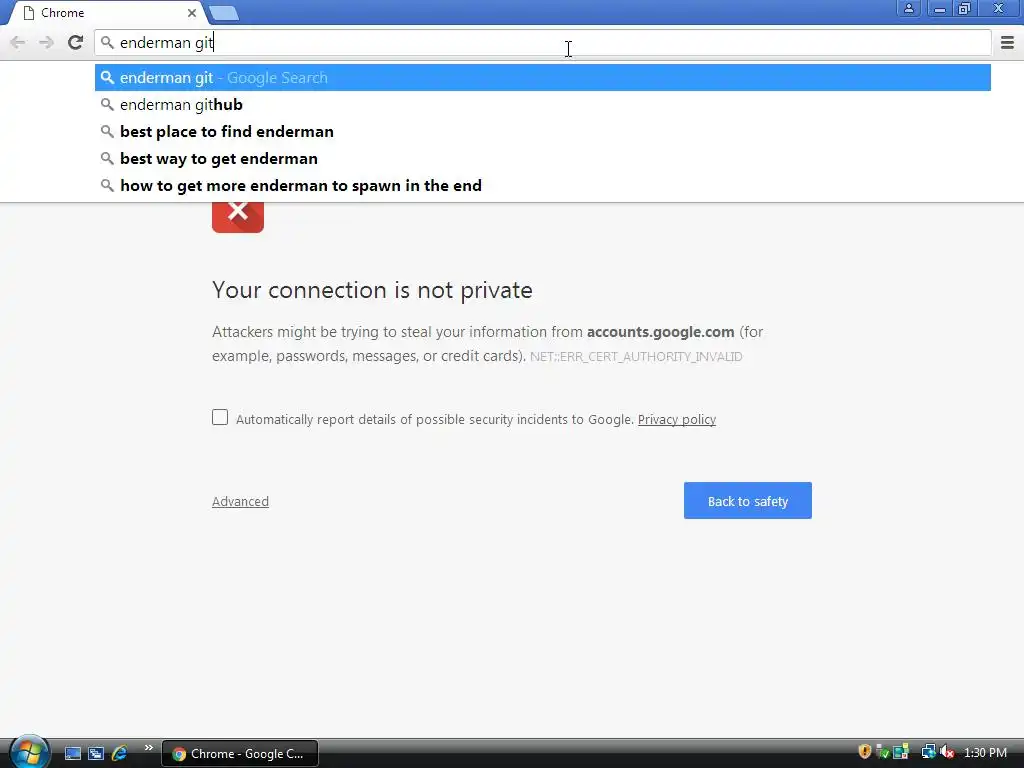1024x768 pixels.
Task: Click the red X error icon on page
Action: (x=238, y=216)
